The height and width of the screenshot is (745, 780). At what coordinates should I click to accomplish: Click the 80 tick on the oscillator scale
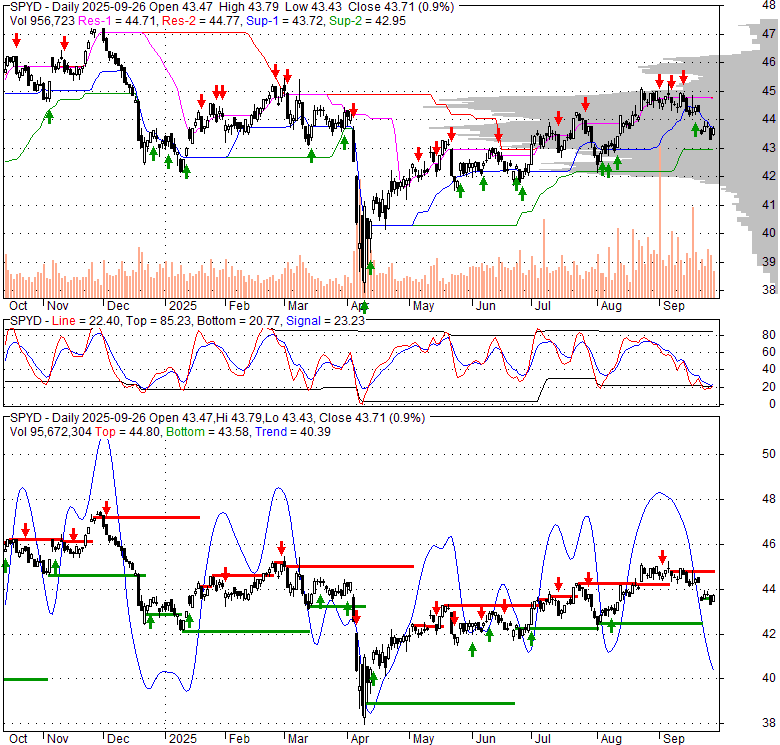tap(769, 335)
